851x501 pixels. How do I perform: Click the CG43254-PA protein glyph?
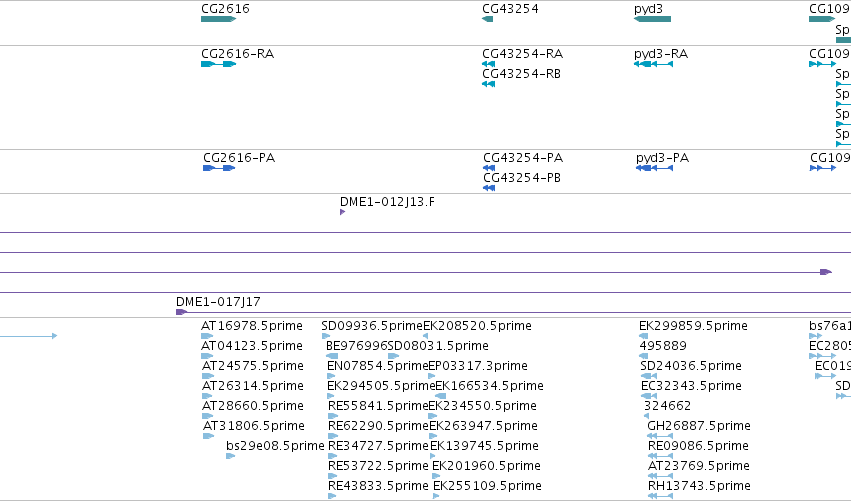tap(489, 168)
